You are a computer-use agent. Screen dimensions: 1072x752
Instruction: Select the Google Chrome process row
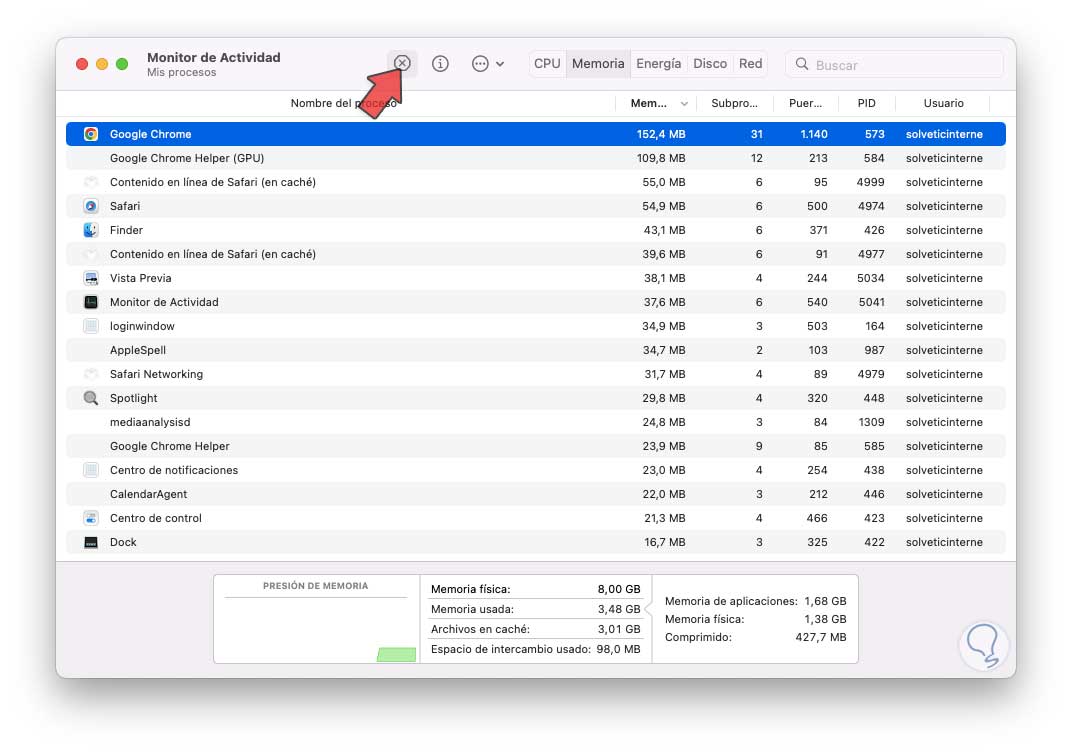click(535, 134)
